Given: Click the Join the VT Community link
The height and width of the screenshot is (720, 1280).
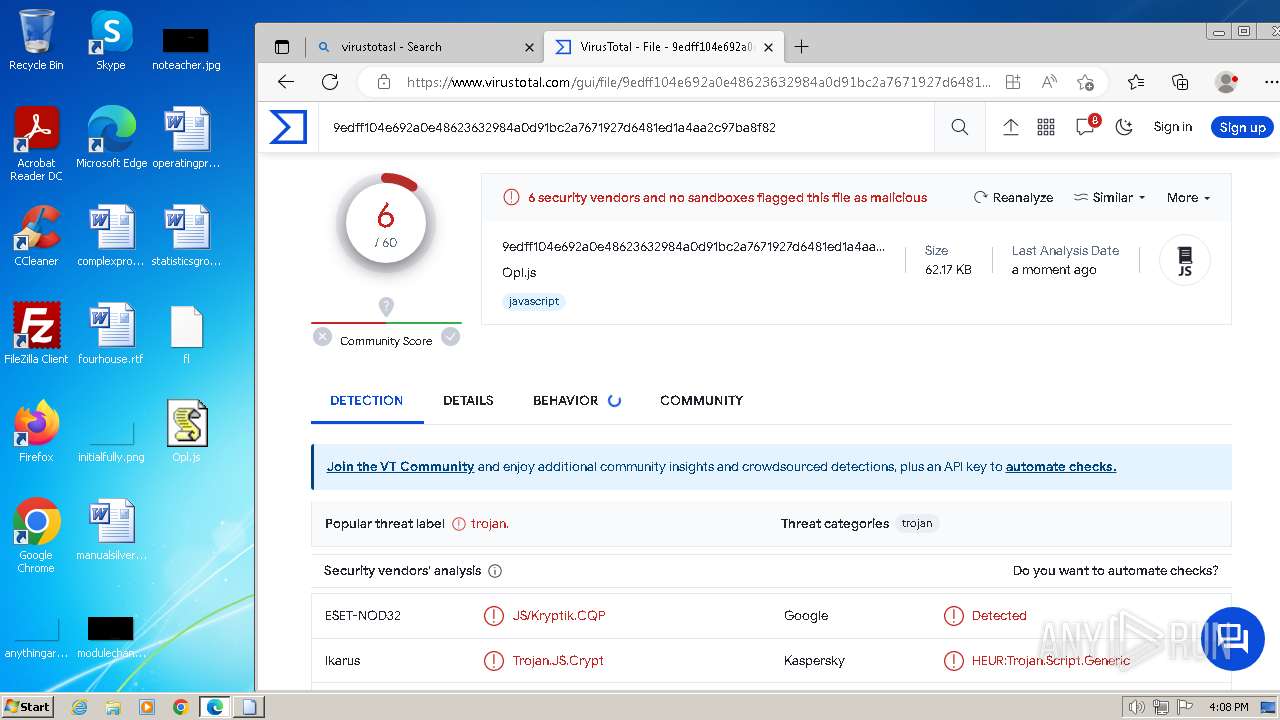Looking at the screenshot, I should click(400, 466).
